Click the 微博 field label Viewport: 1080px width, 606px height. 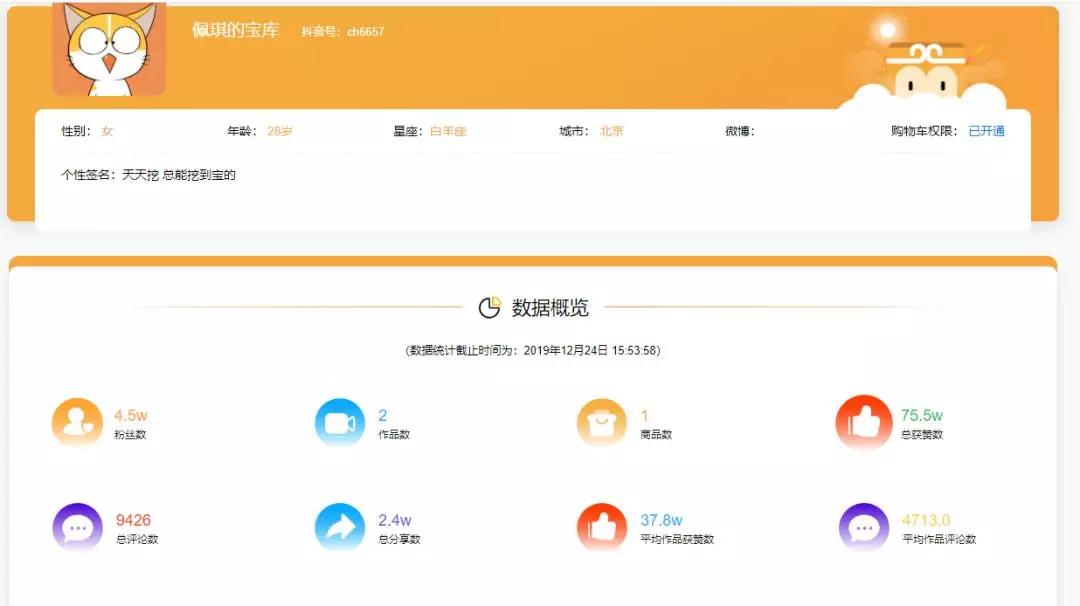740,131
